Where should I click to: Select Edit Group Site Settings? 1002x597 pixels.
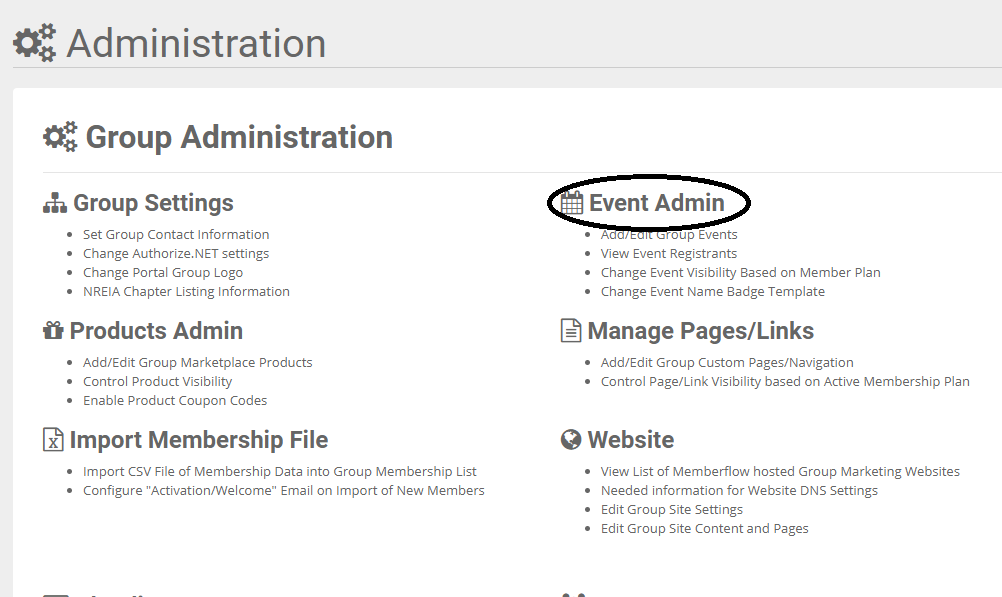click(x=671, y=509)
